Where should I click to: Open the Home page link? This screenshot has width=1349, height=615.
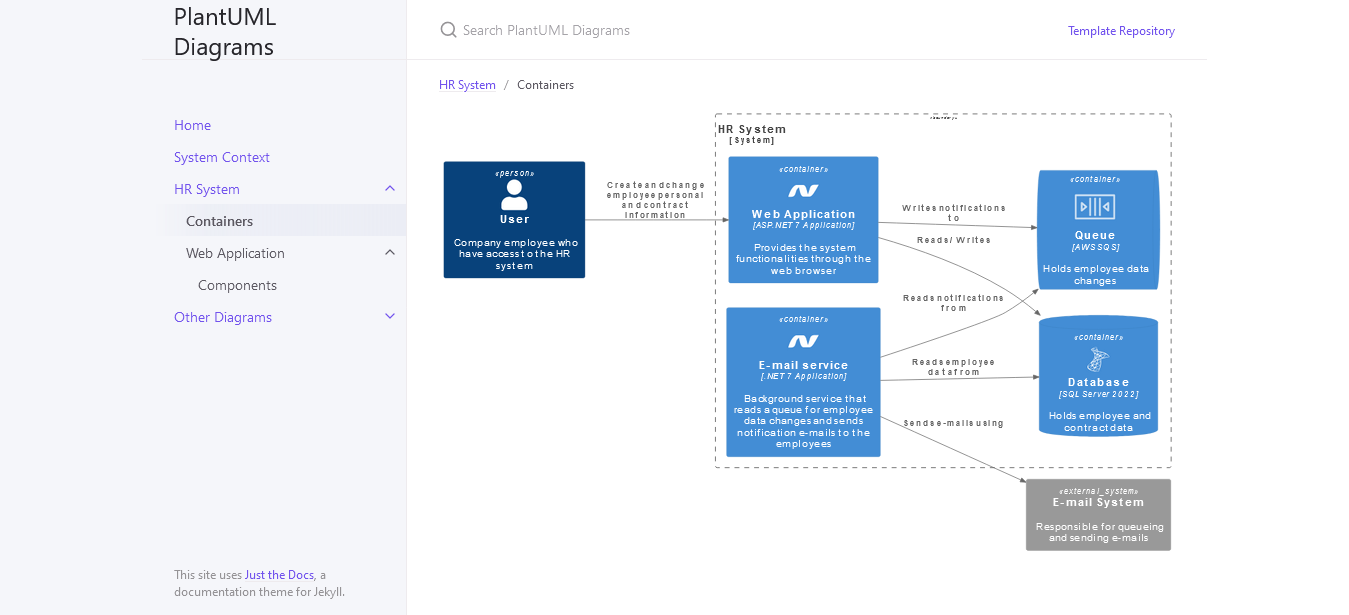click(192, 125)
